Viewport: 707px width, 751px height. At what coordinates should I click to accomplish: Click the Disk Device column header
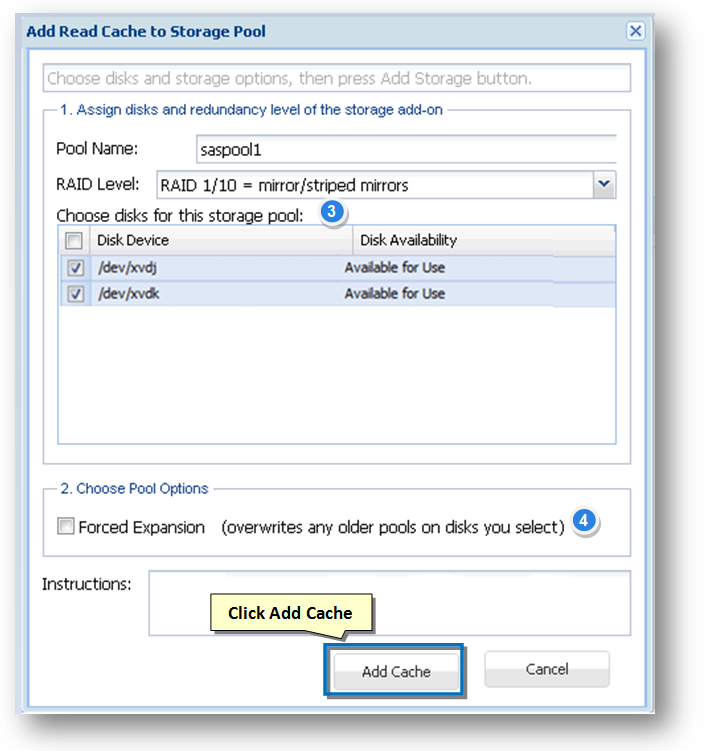[x=220, y=240]
